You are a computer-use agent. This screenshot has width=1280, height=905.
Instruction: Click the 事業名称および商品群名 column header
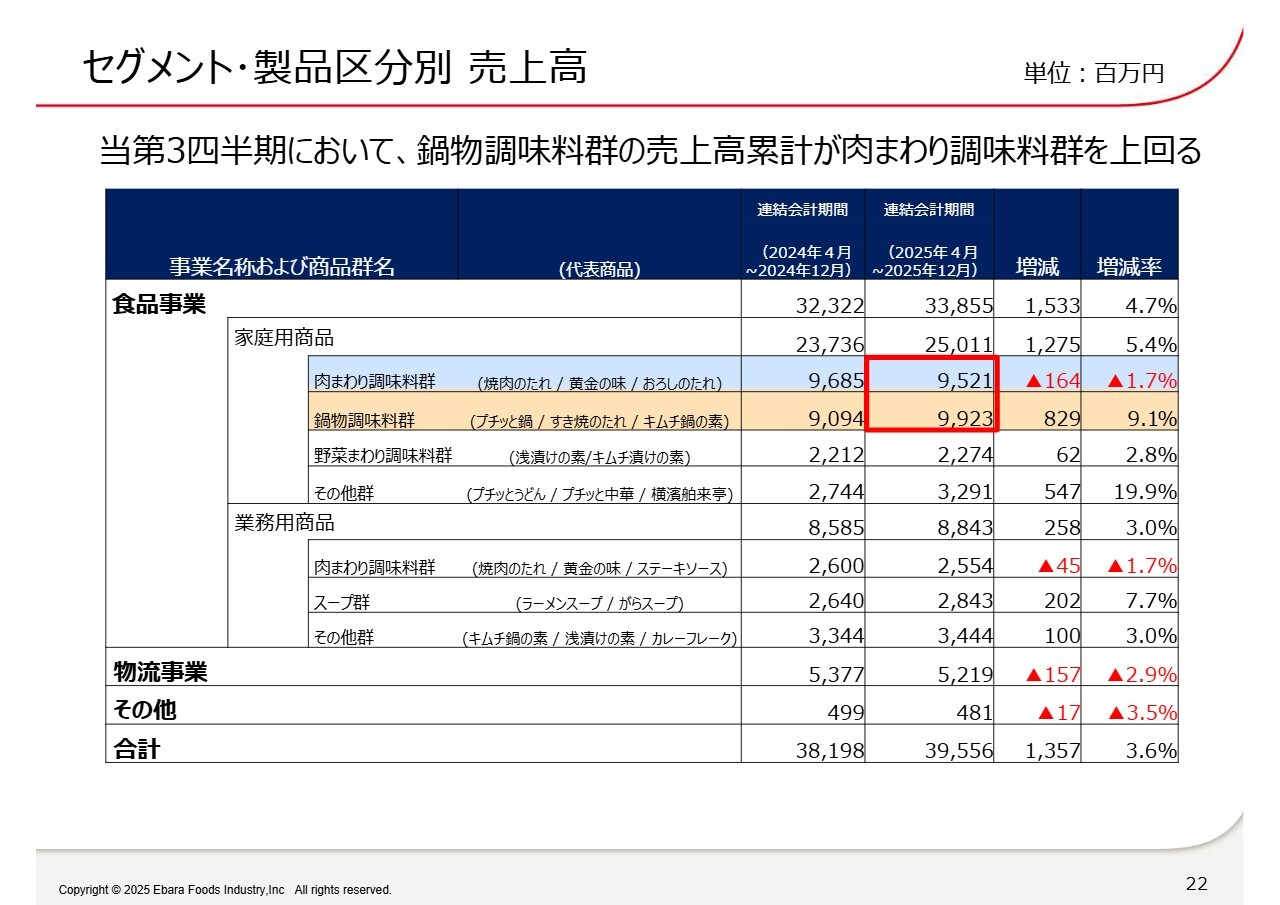281,267
